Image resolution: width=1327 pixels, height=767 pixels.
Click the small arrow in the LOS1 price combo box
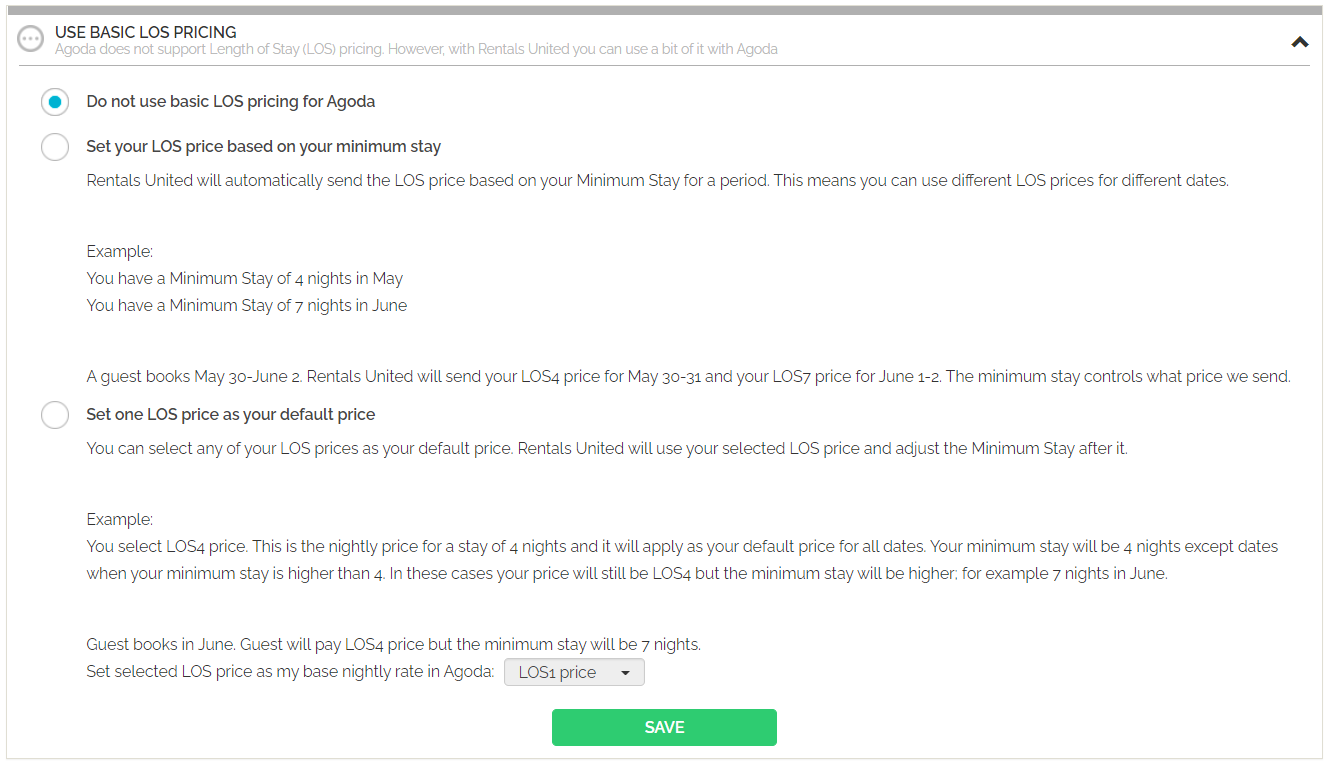(626, 673)
